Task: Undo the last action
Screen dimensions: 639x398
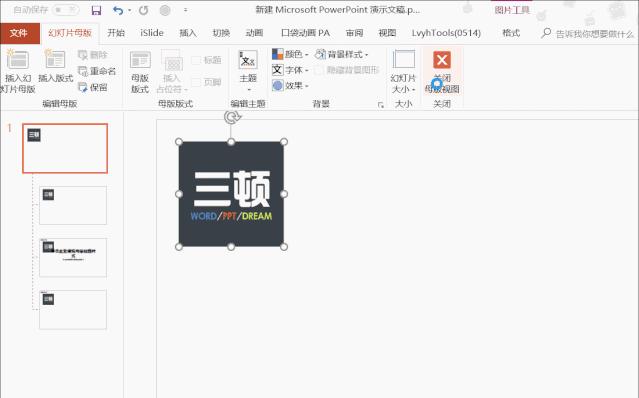Action: click(x=118, y=10)
